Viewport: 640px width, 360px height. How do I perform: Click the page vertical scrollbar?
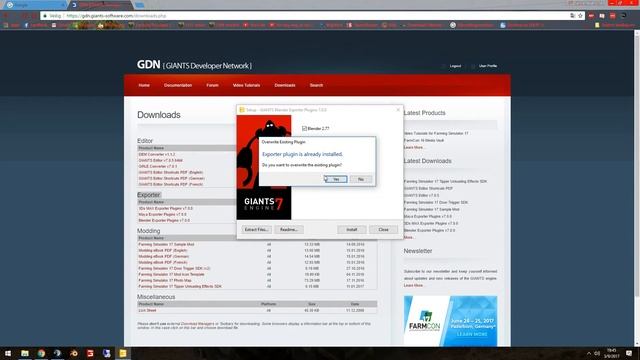point(637,188)
